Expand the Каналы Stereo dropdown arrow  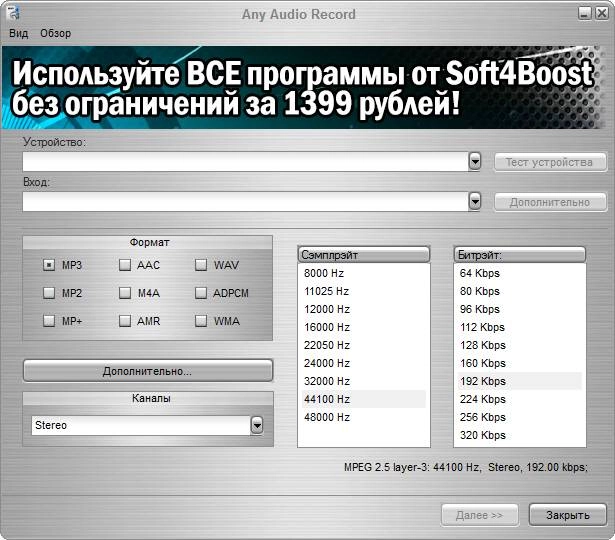pos(257,425)
